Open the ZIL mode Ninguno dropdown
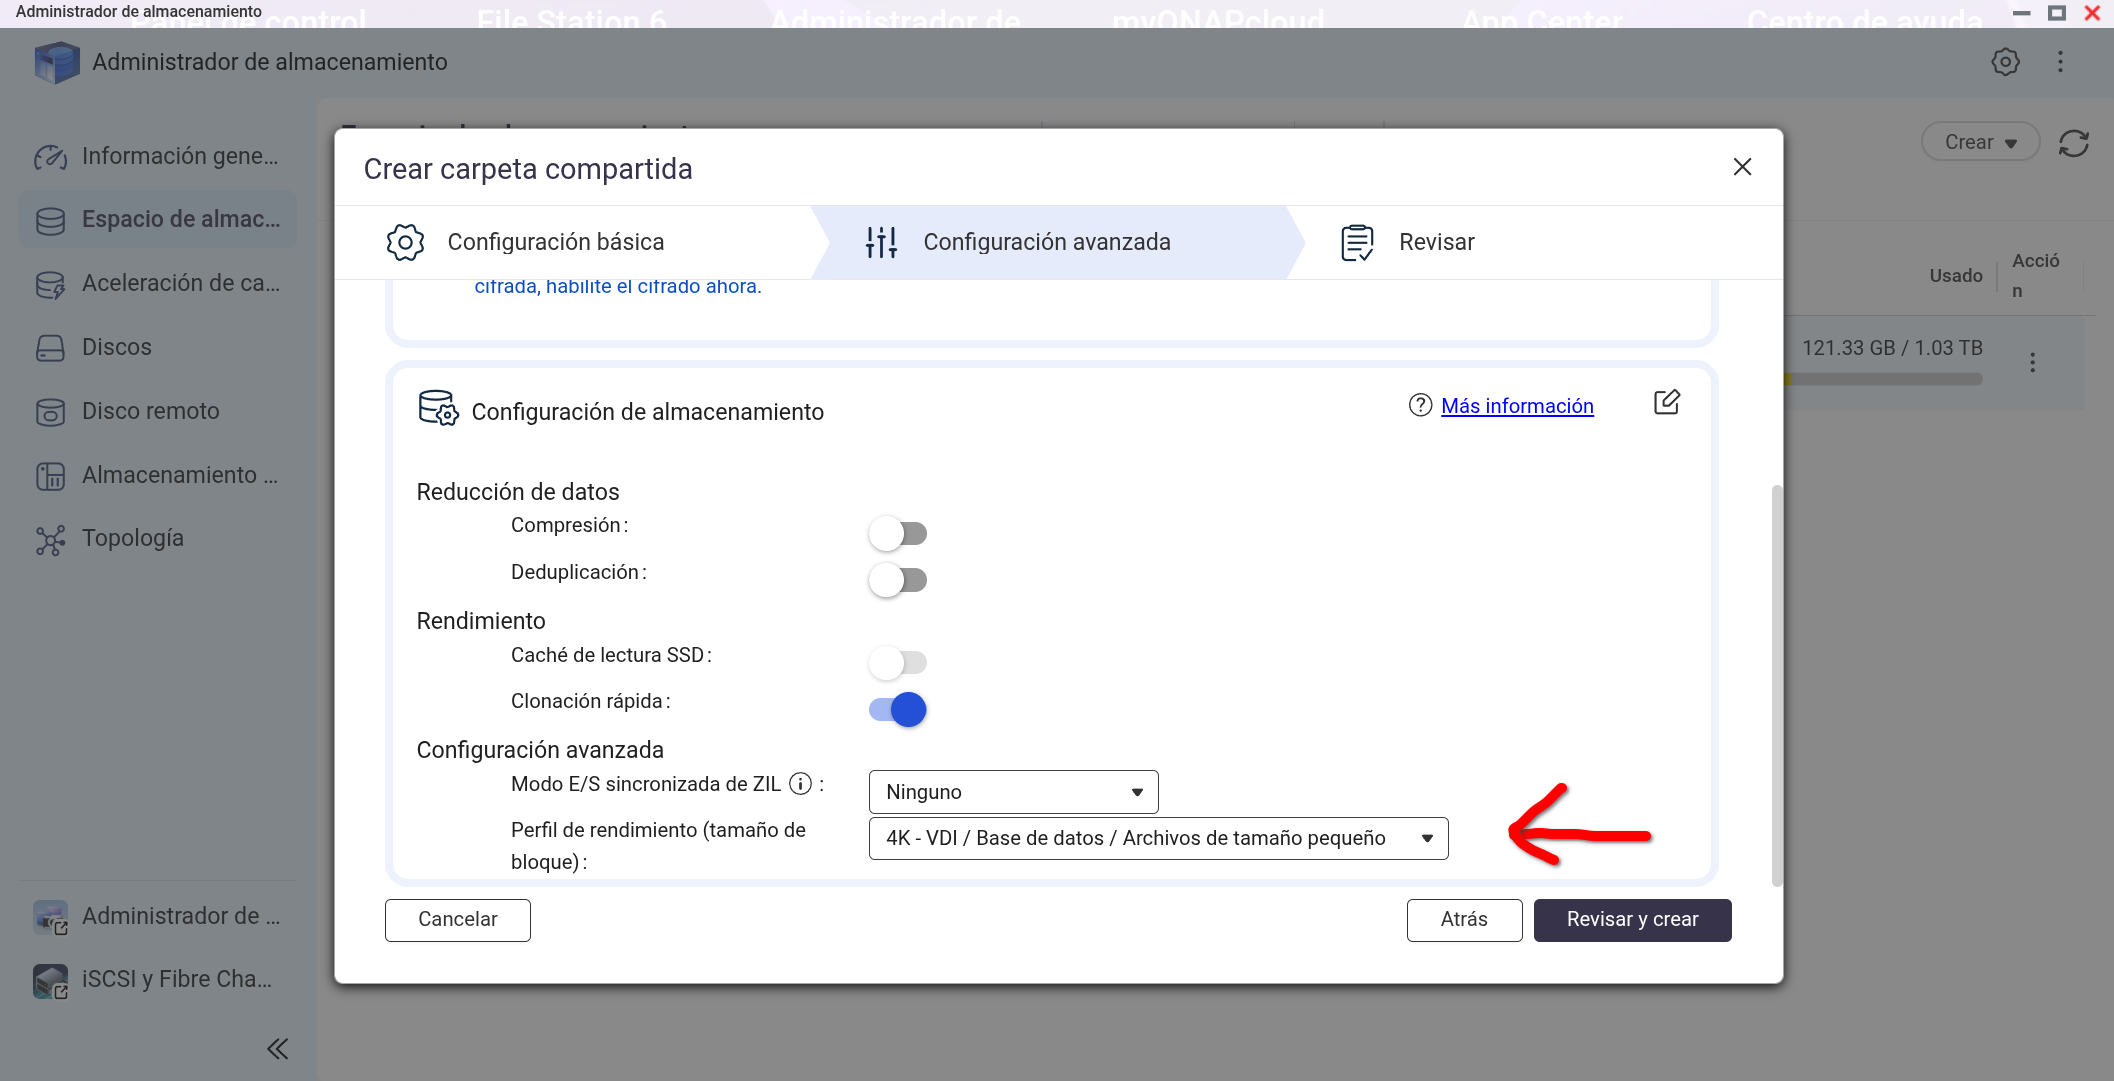This screenshot has height=1081, width=2114. coord(1013,792)
